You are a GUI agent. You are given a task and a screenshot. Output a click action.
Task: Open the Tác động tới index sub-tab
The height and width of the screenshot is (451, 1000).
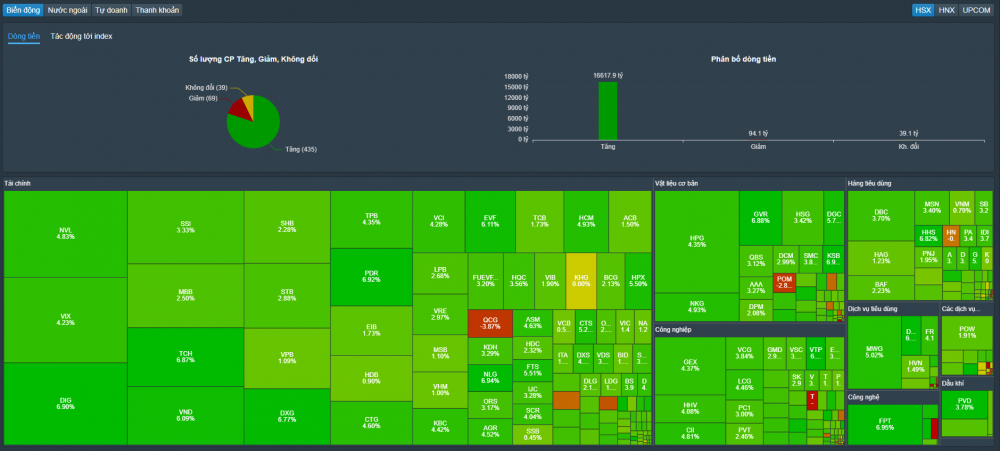pyautogui.click(x=82, y=36)
